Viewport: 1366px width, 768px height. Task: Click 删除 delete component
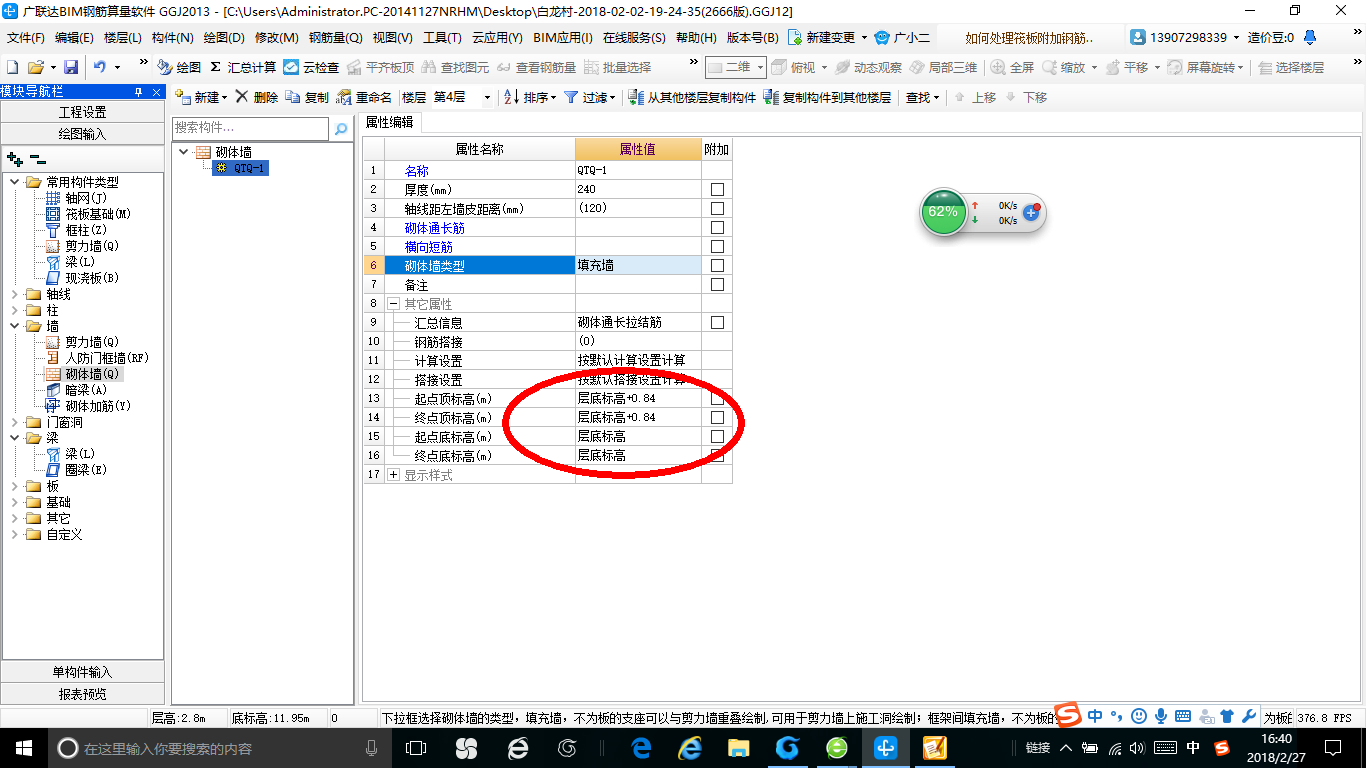pos(257,97)
